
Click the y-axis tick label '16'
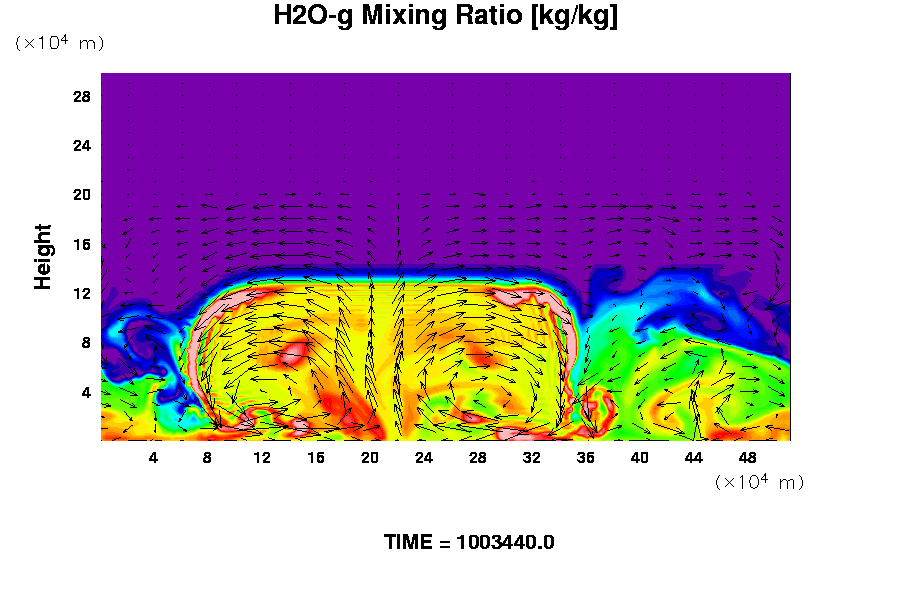pos(82,245)
